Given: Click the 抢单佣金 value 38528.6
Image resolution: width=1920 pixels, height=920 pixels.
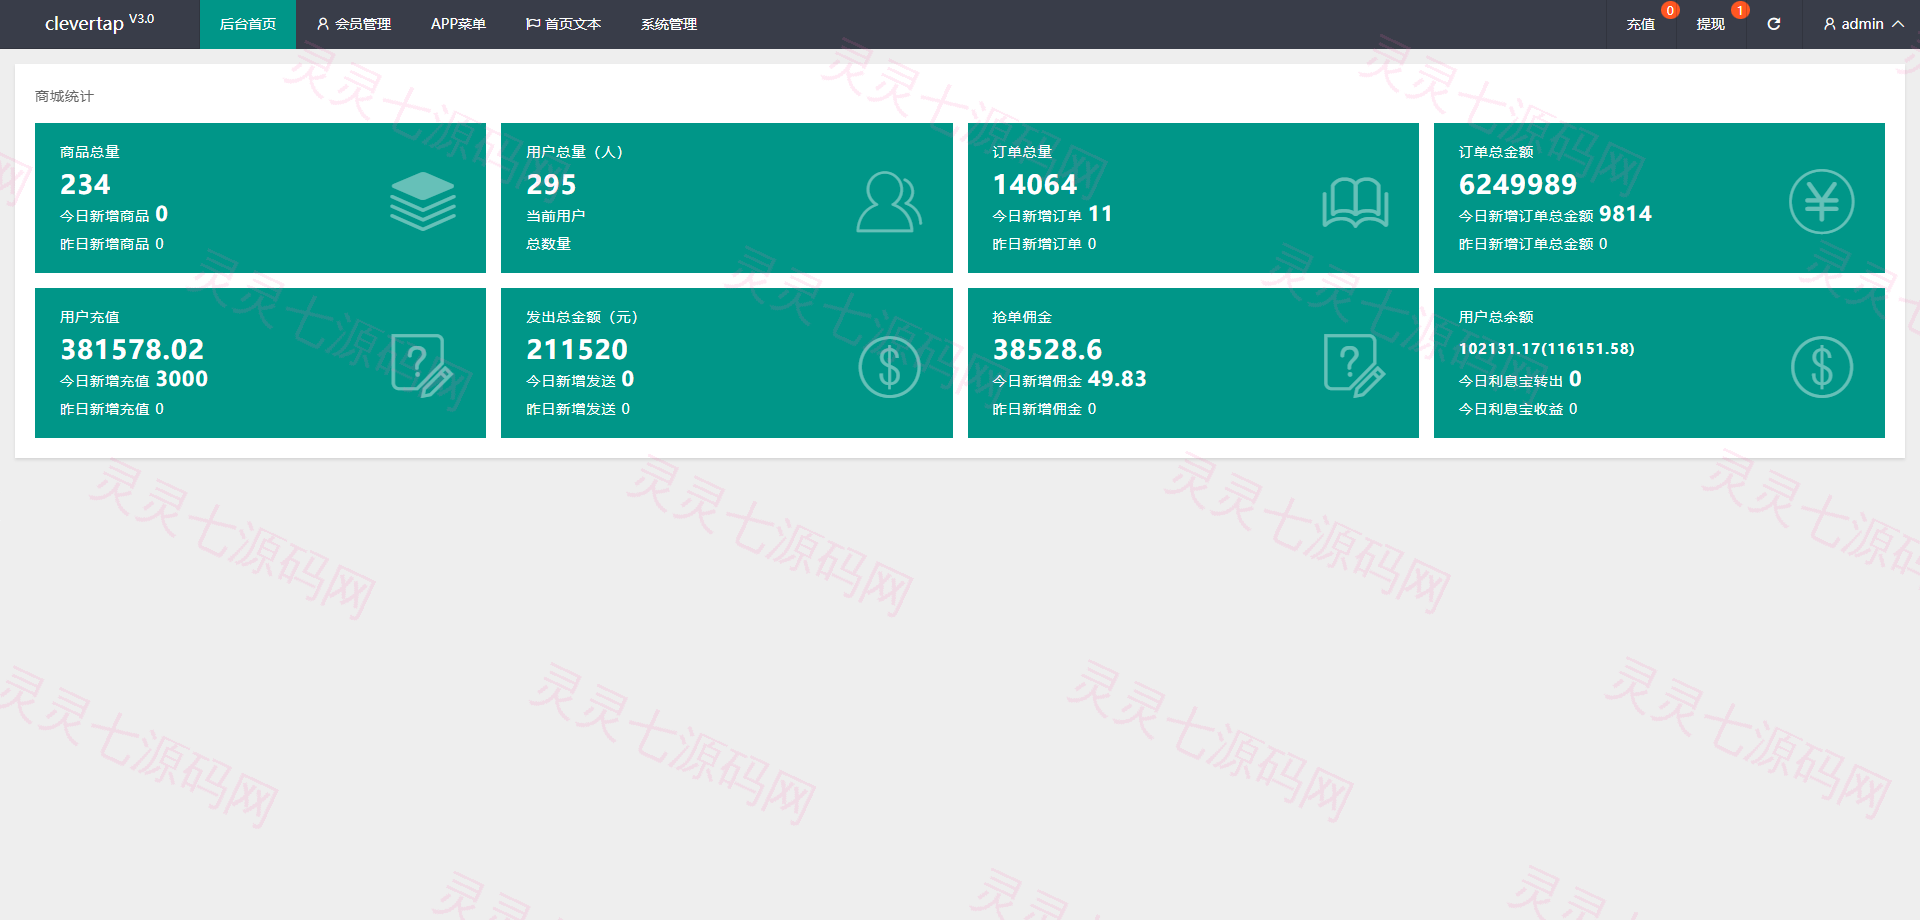Looking at the screenshot, I should click(1047, 350).
